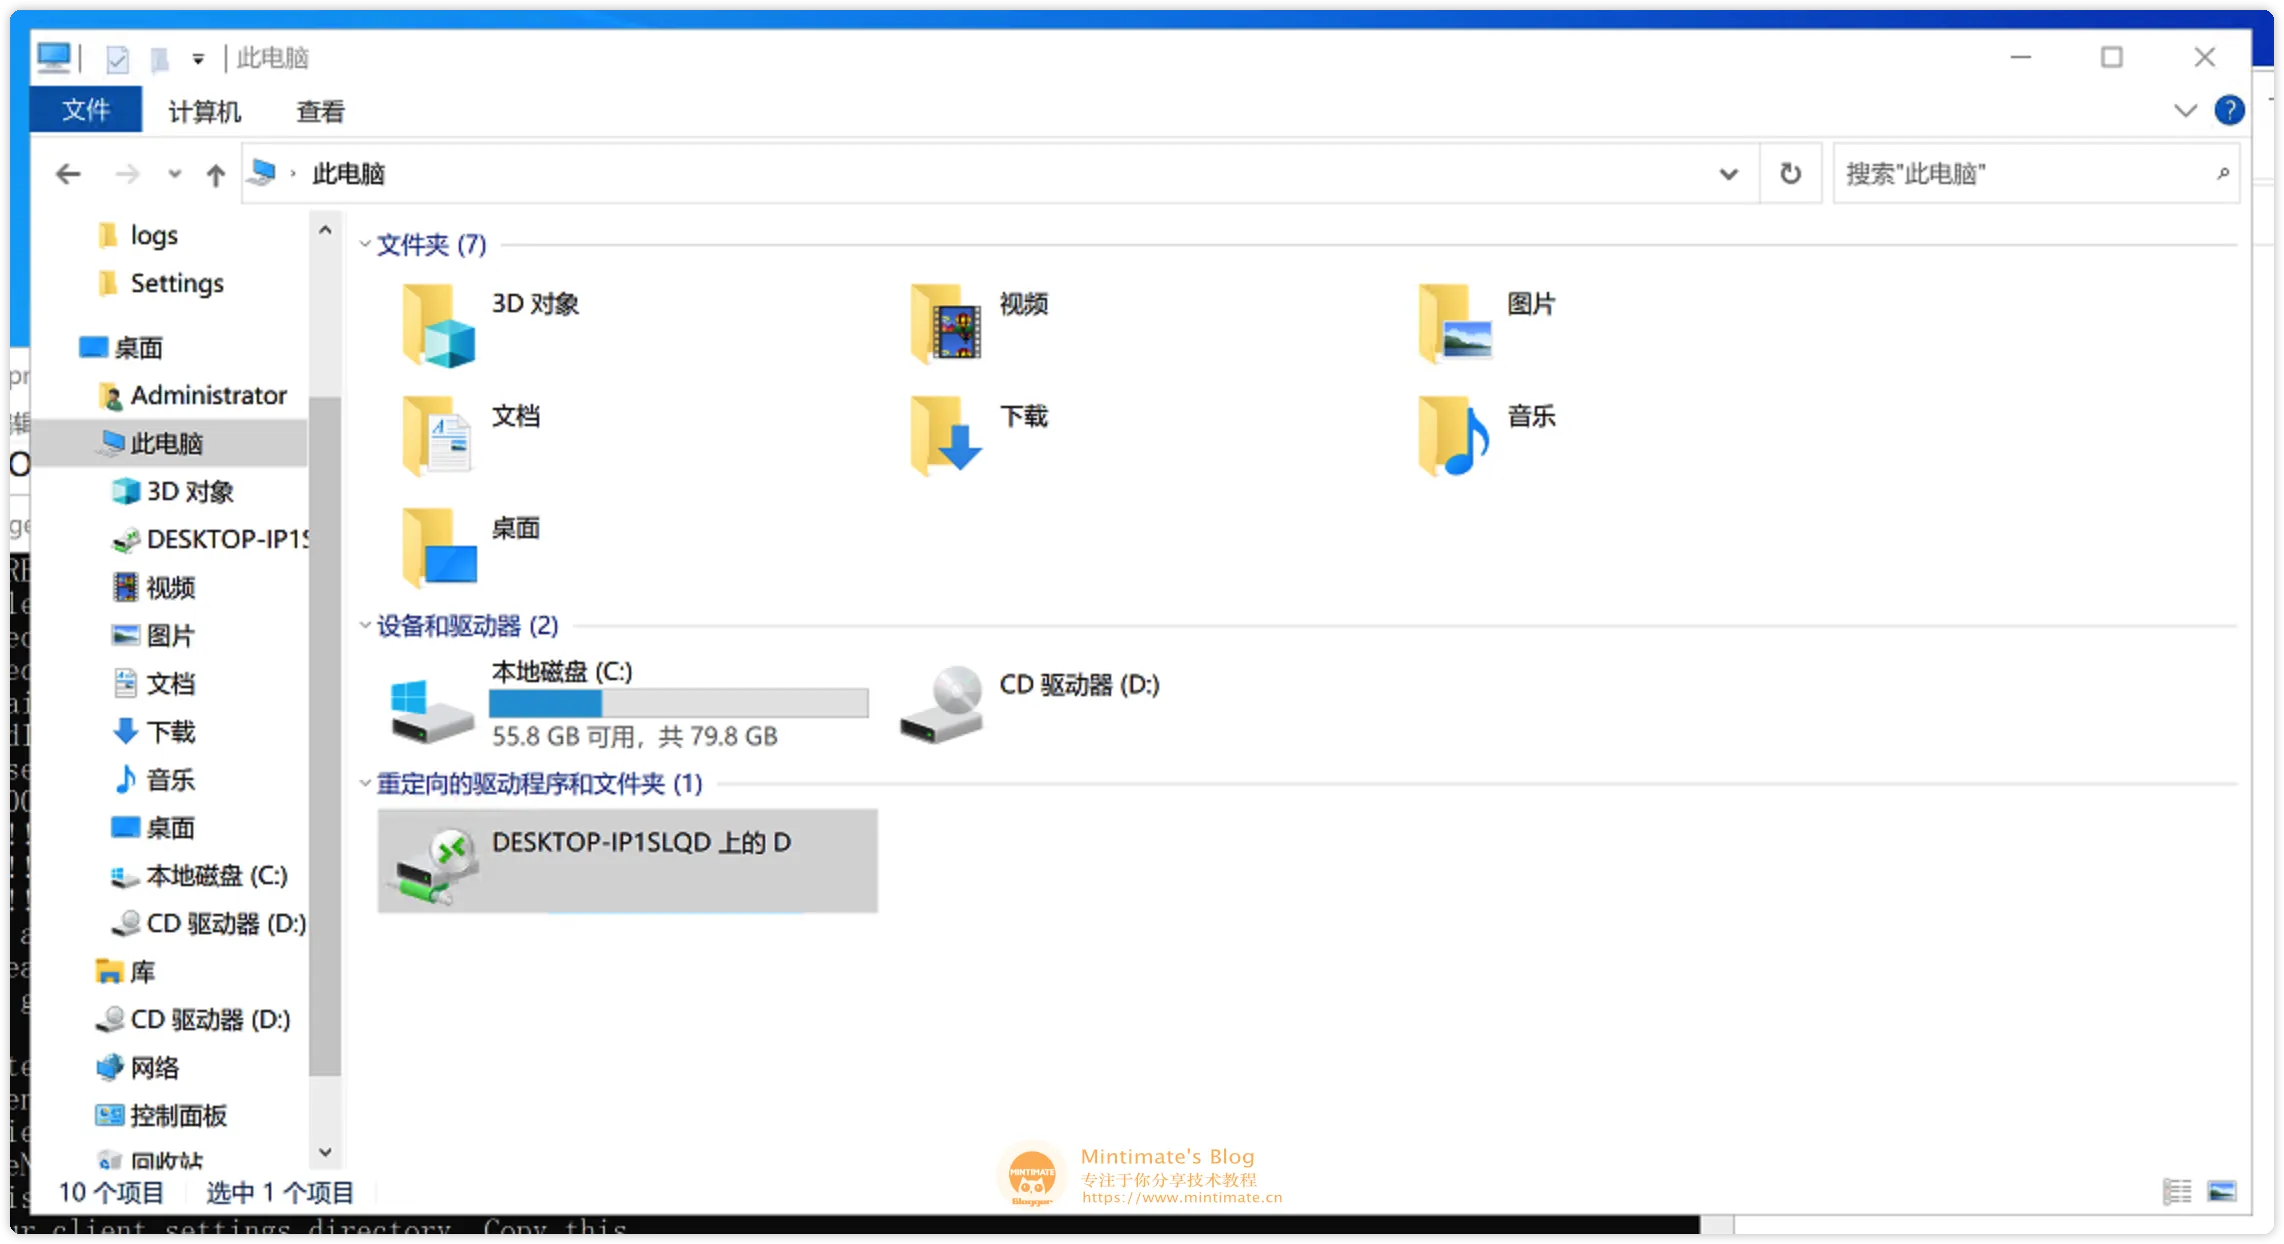Click the properties checkmark in quick access toolbar
The image size is (2284, 1244).
[117, 59]
